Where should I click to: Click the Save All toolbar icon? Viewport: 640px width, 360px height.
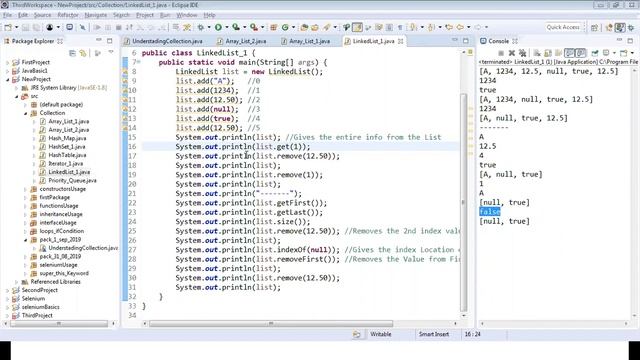36,27
